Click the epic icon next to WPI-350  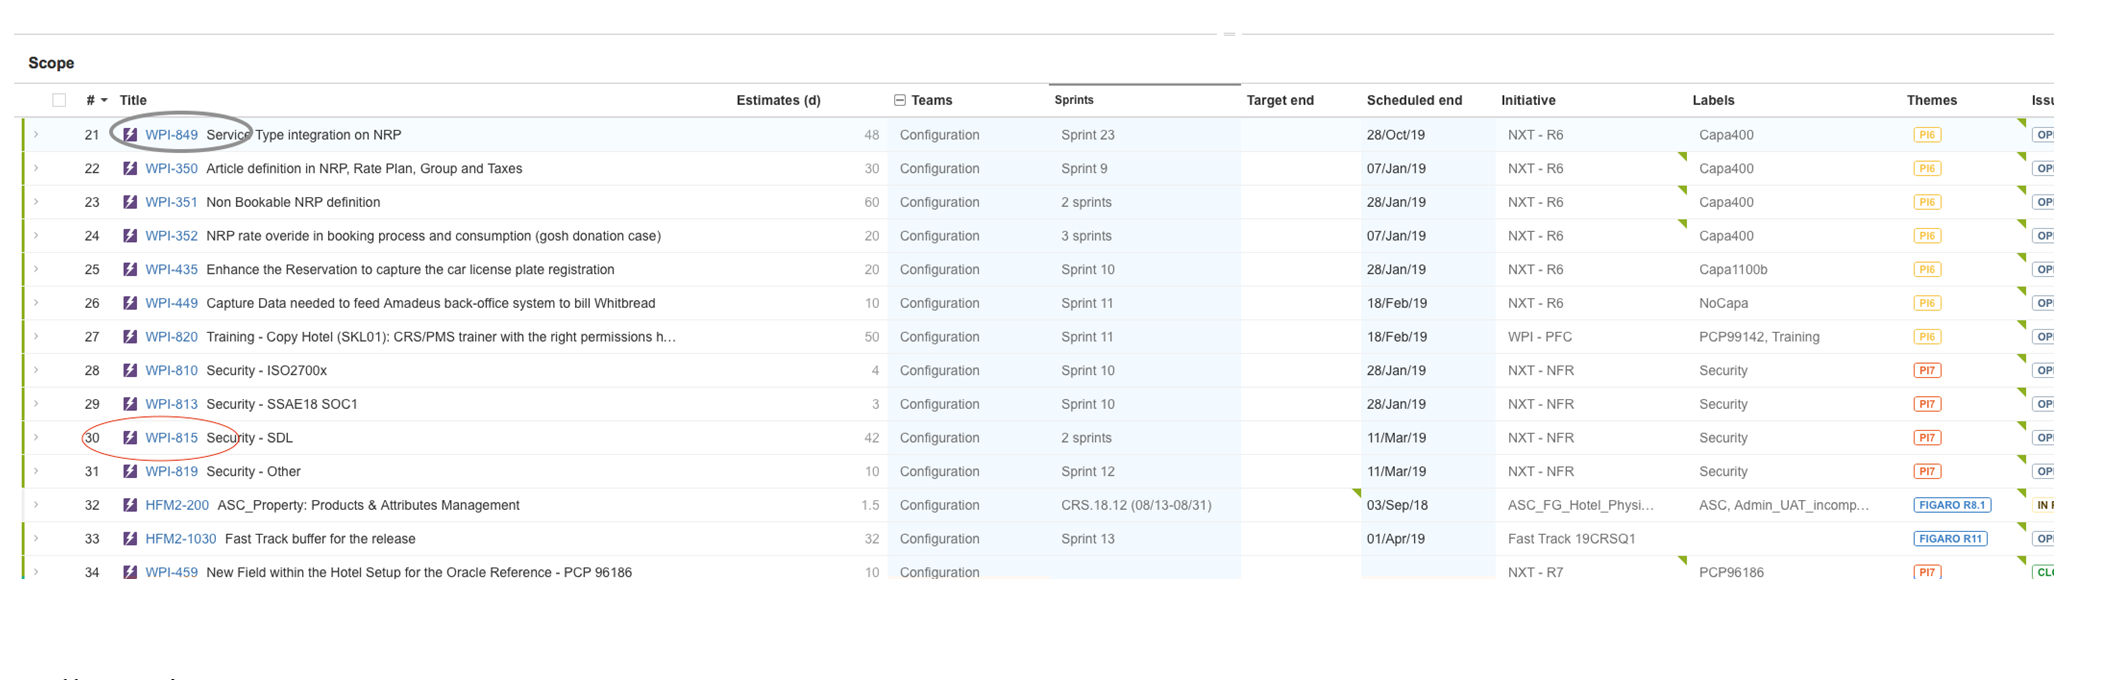tap(130, 169)
